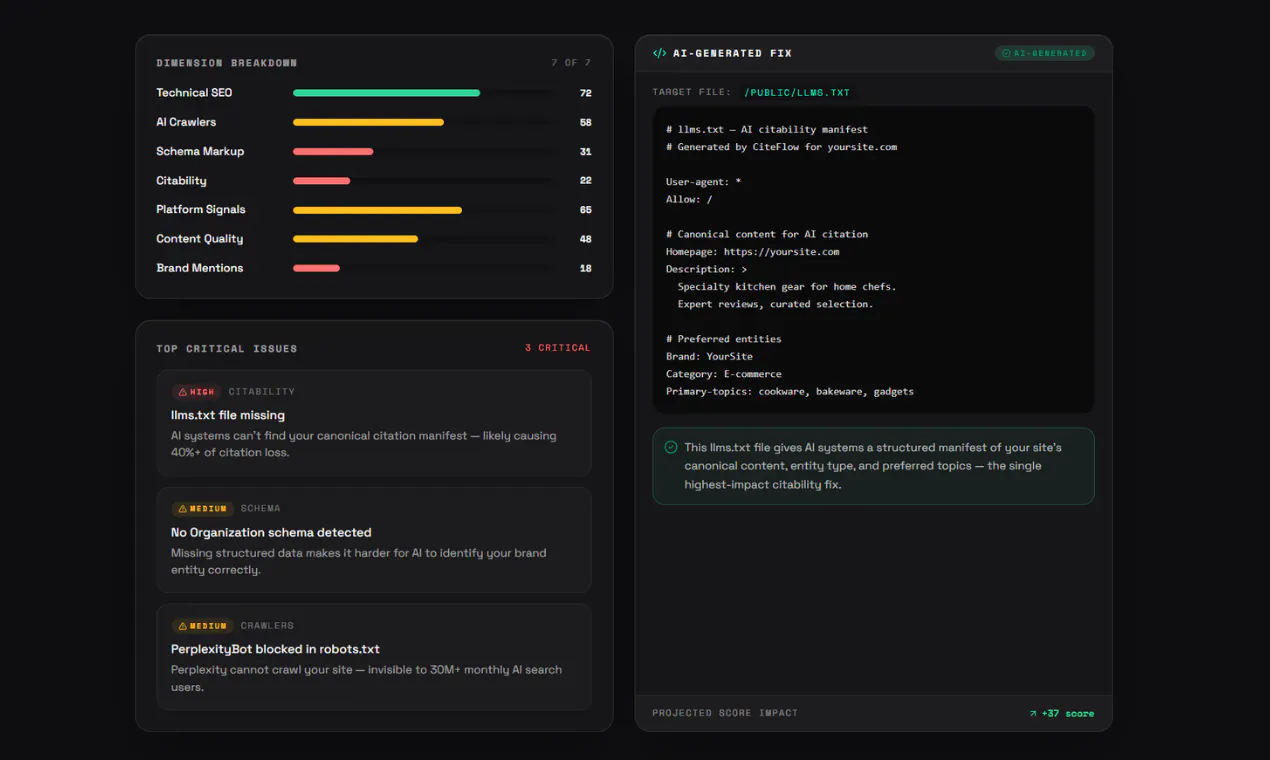Select the Technical SEO label
Image resolution: width=1270 pixels, height=760 pixels.
(194, 93)
